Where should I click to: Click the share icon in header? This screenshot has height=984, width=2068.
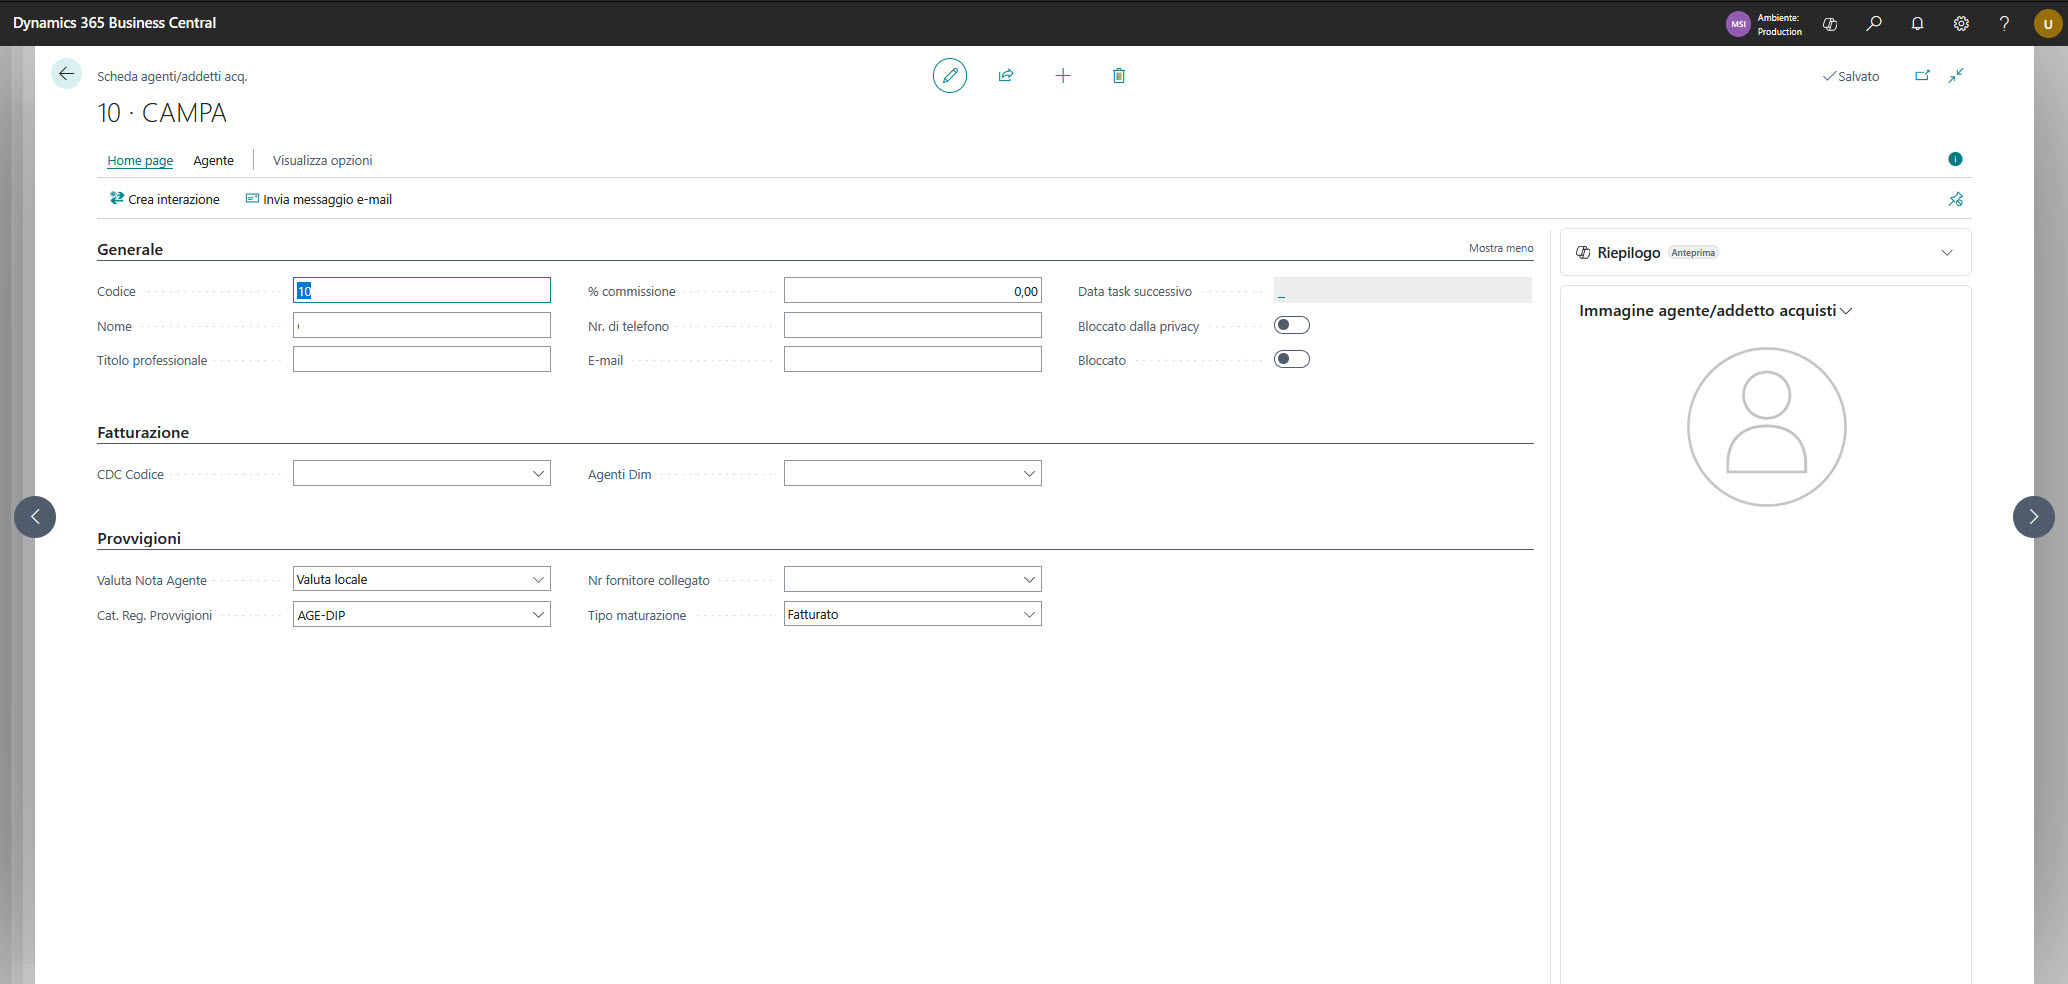coord(1005,76)
